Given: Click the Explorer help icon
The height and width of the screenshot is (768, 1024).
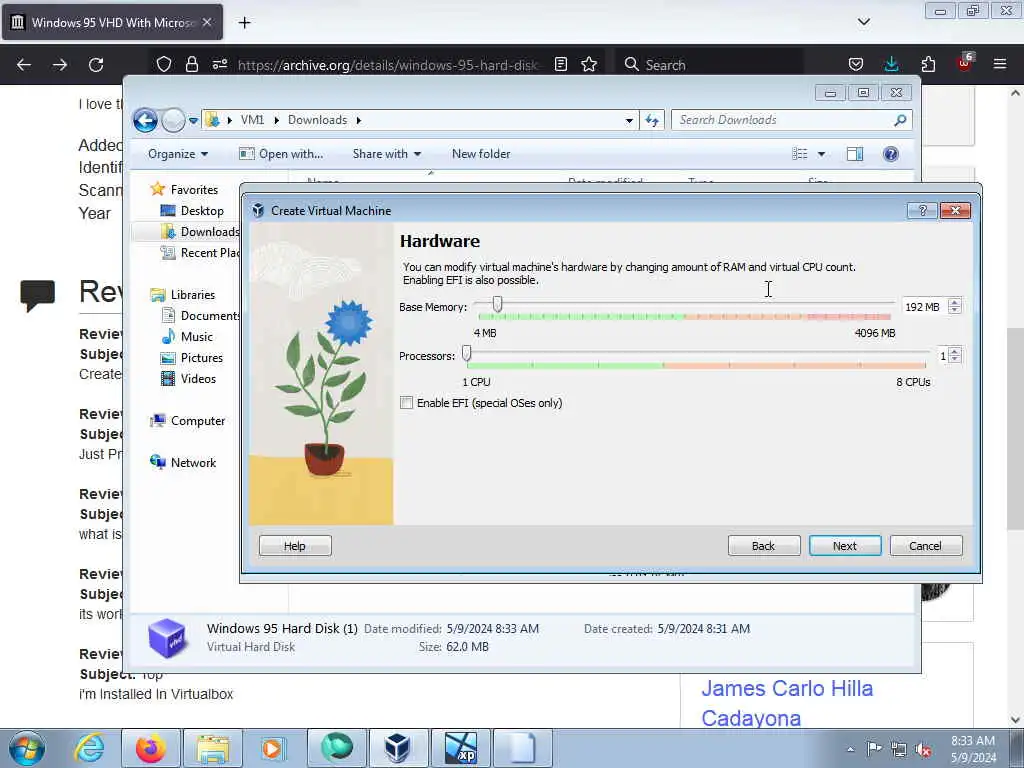Looking at the screenshot, I should point(890,154).
